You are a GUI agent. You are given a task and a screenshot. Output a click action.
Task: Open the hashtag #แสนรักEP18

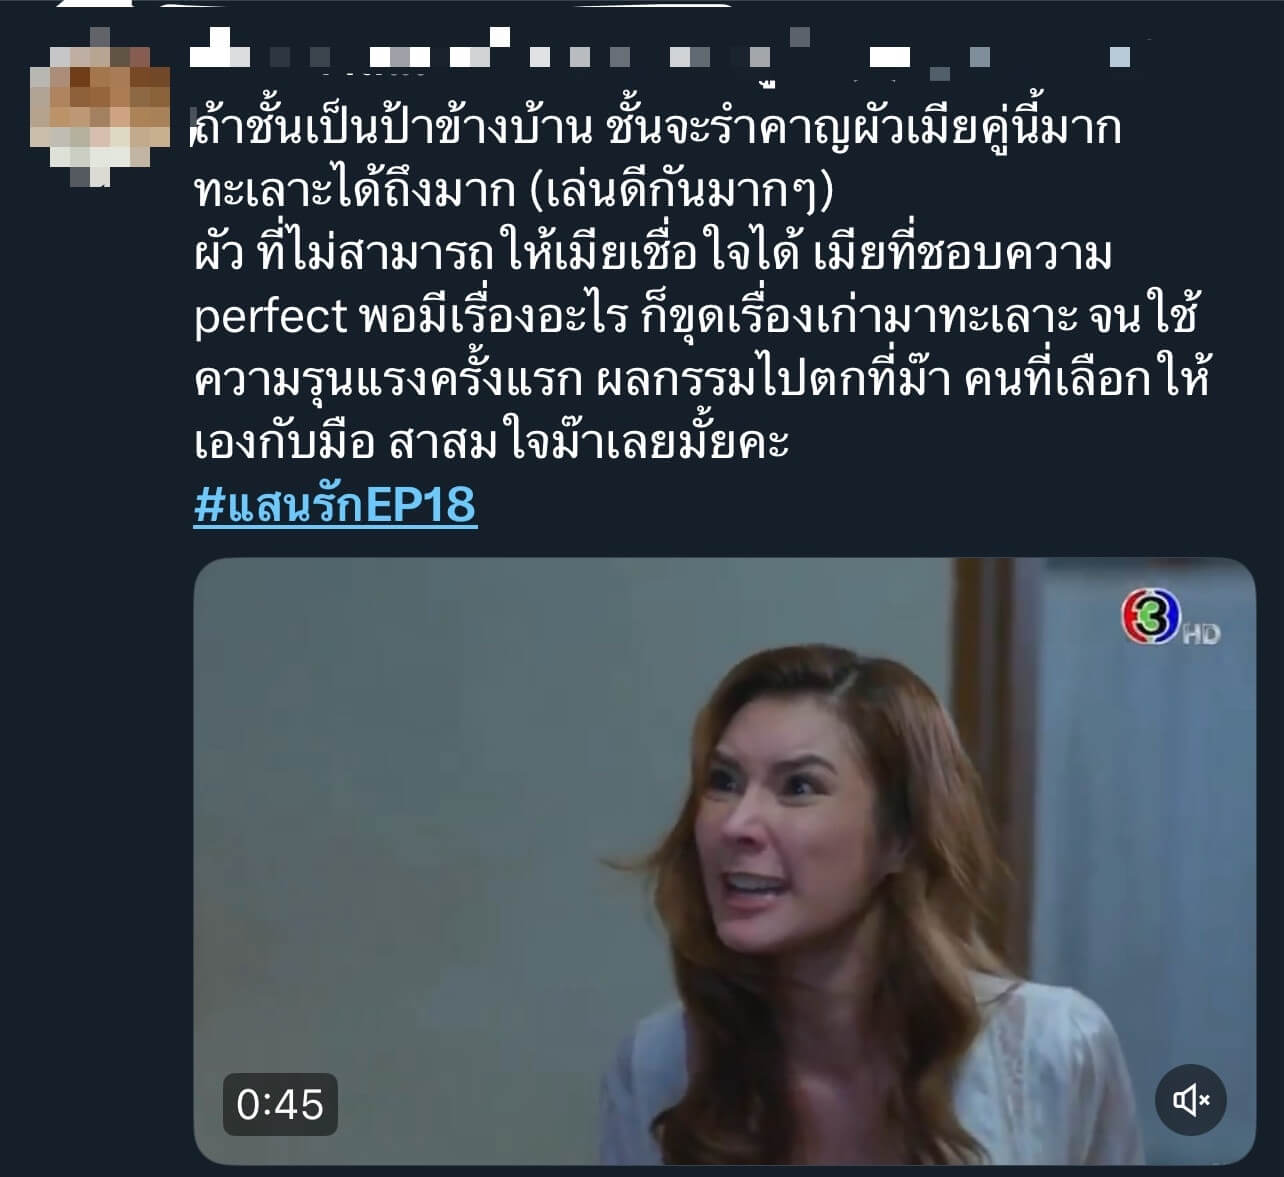[x=335, y=504]
